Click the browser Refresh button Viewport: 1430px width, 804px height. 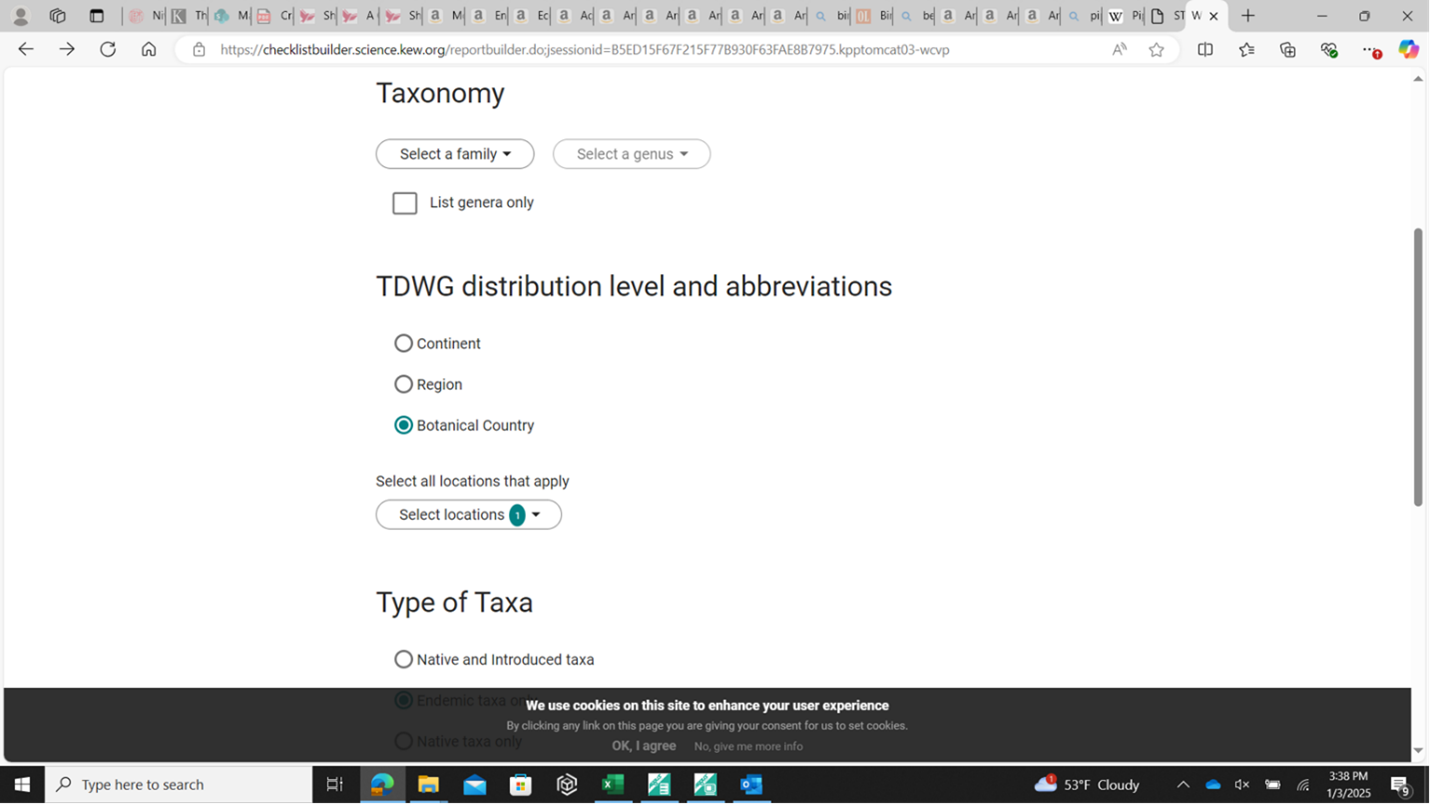tap(107, 49)
